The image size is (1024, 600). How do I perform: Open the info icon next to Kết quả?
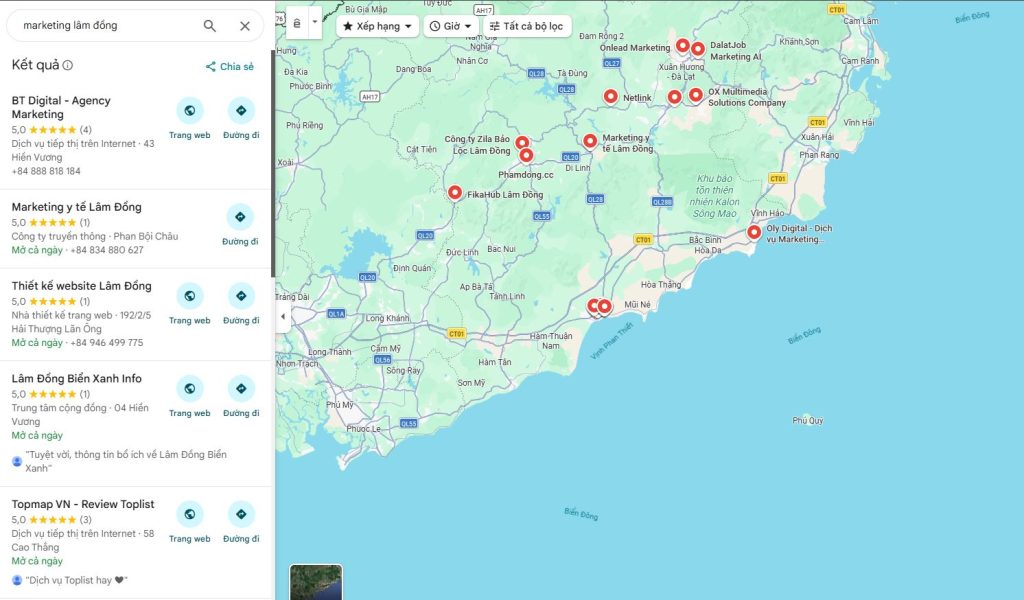point(68,65)
